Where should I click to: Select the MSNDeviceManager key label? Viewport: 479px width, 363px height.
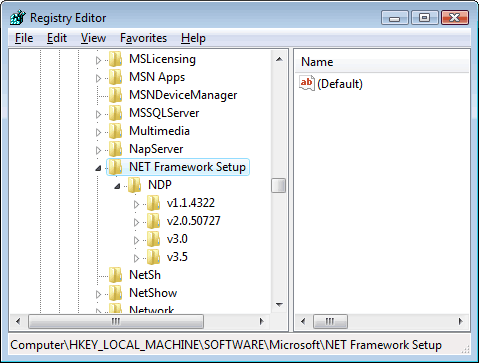coord(183,95)
